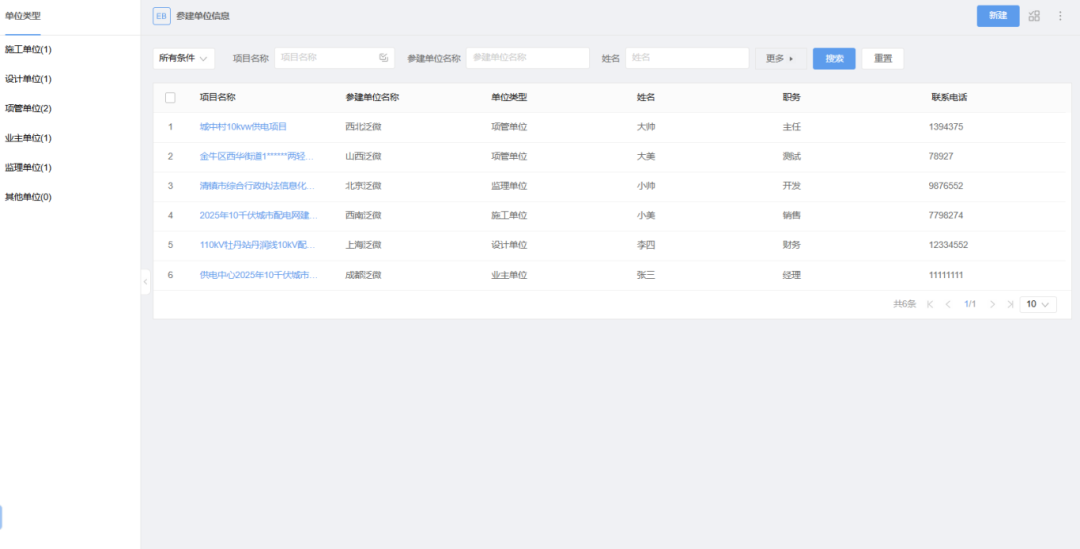Tick the select-all checkbox in table header

[170, 98]
